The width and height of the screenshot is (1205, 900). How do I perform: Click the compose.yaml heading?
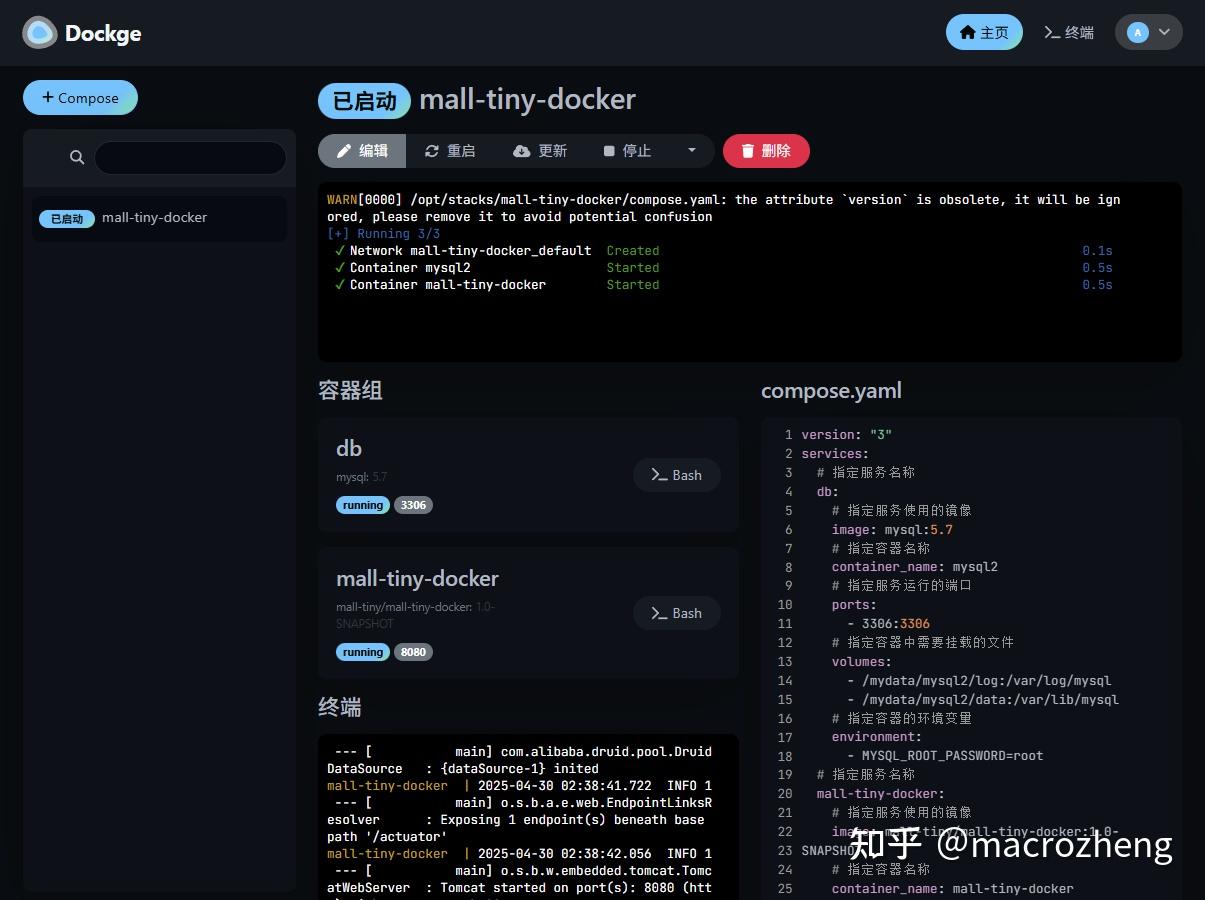tap(831, 391)
